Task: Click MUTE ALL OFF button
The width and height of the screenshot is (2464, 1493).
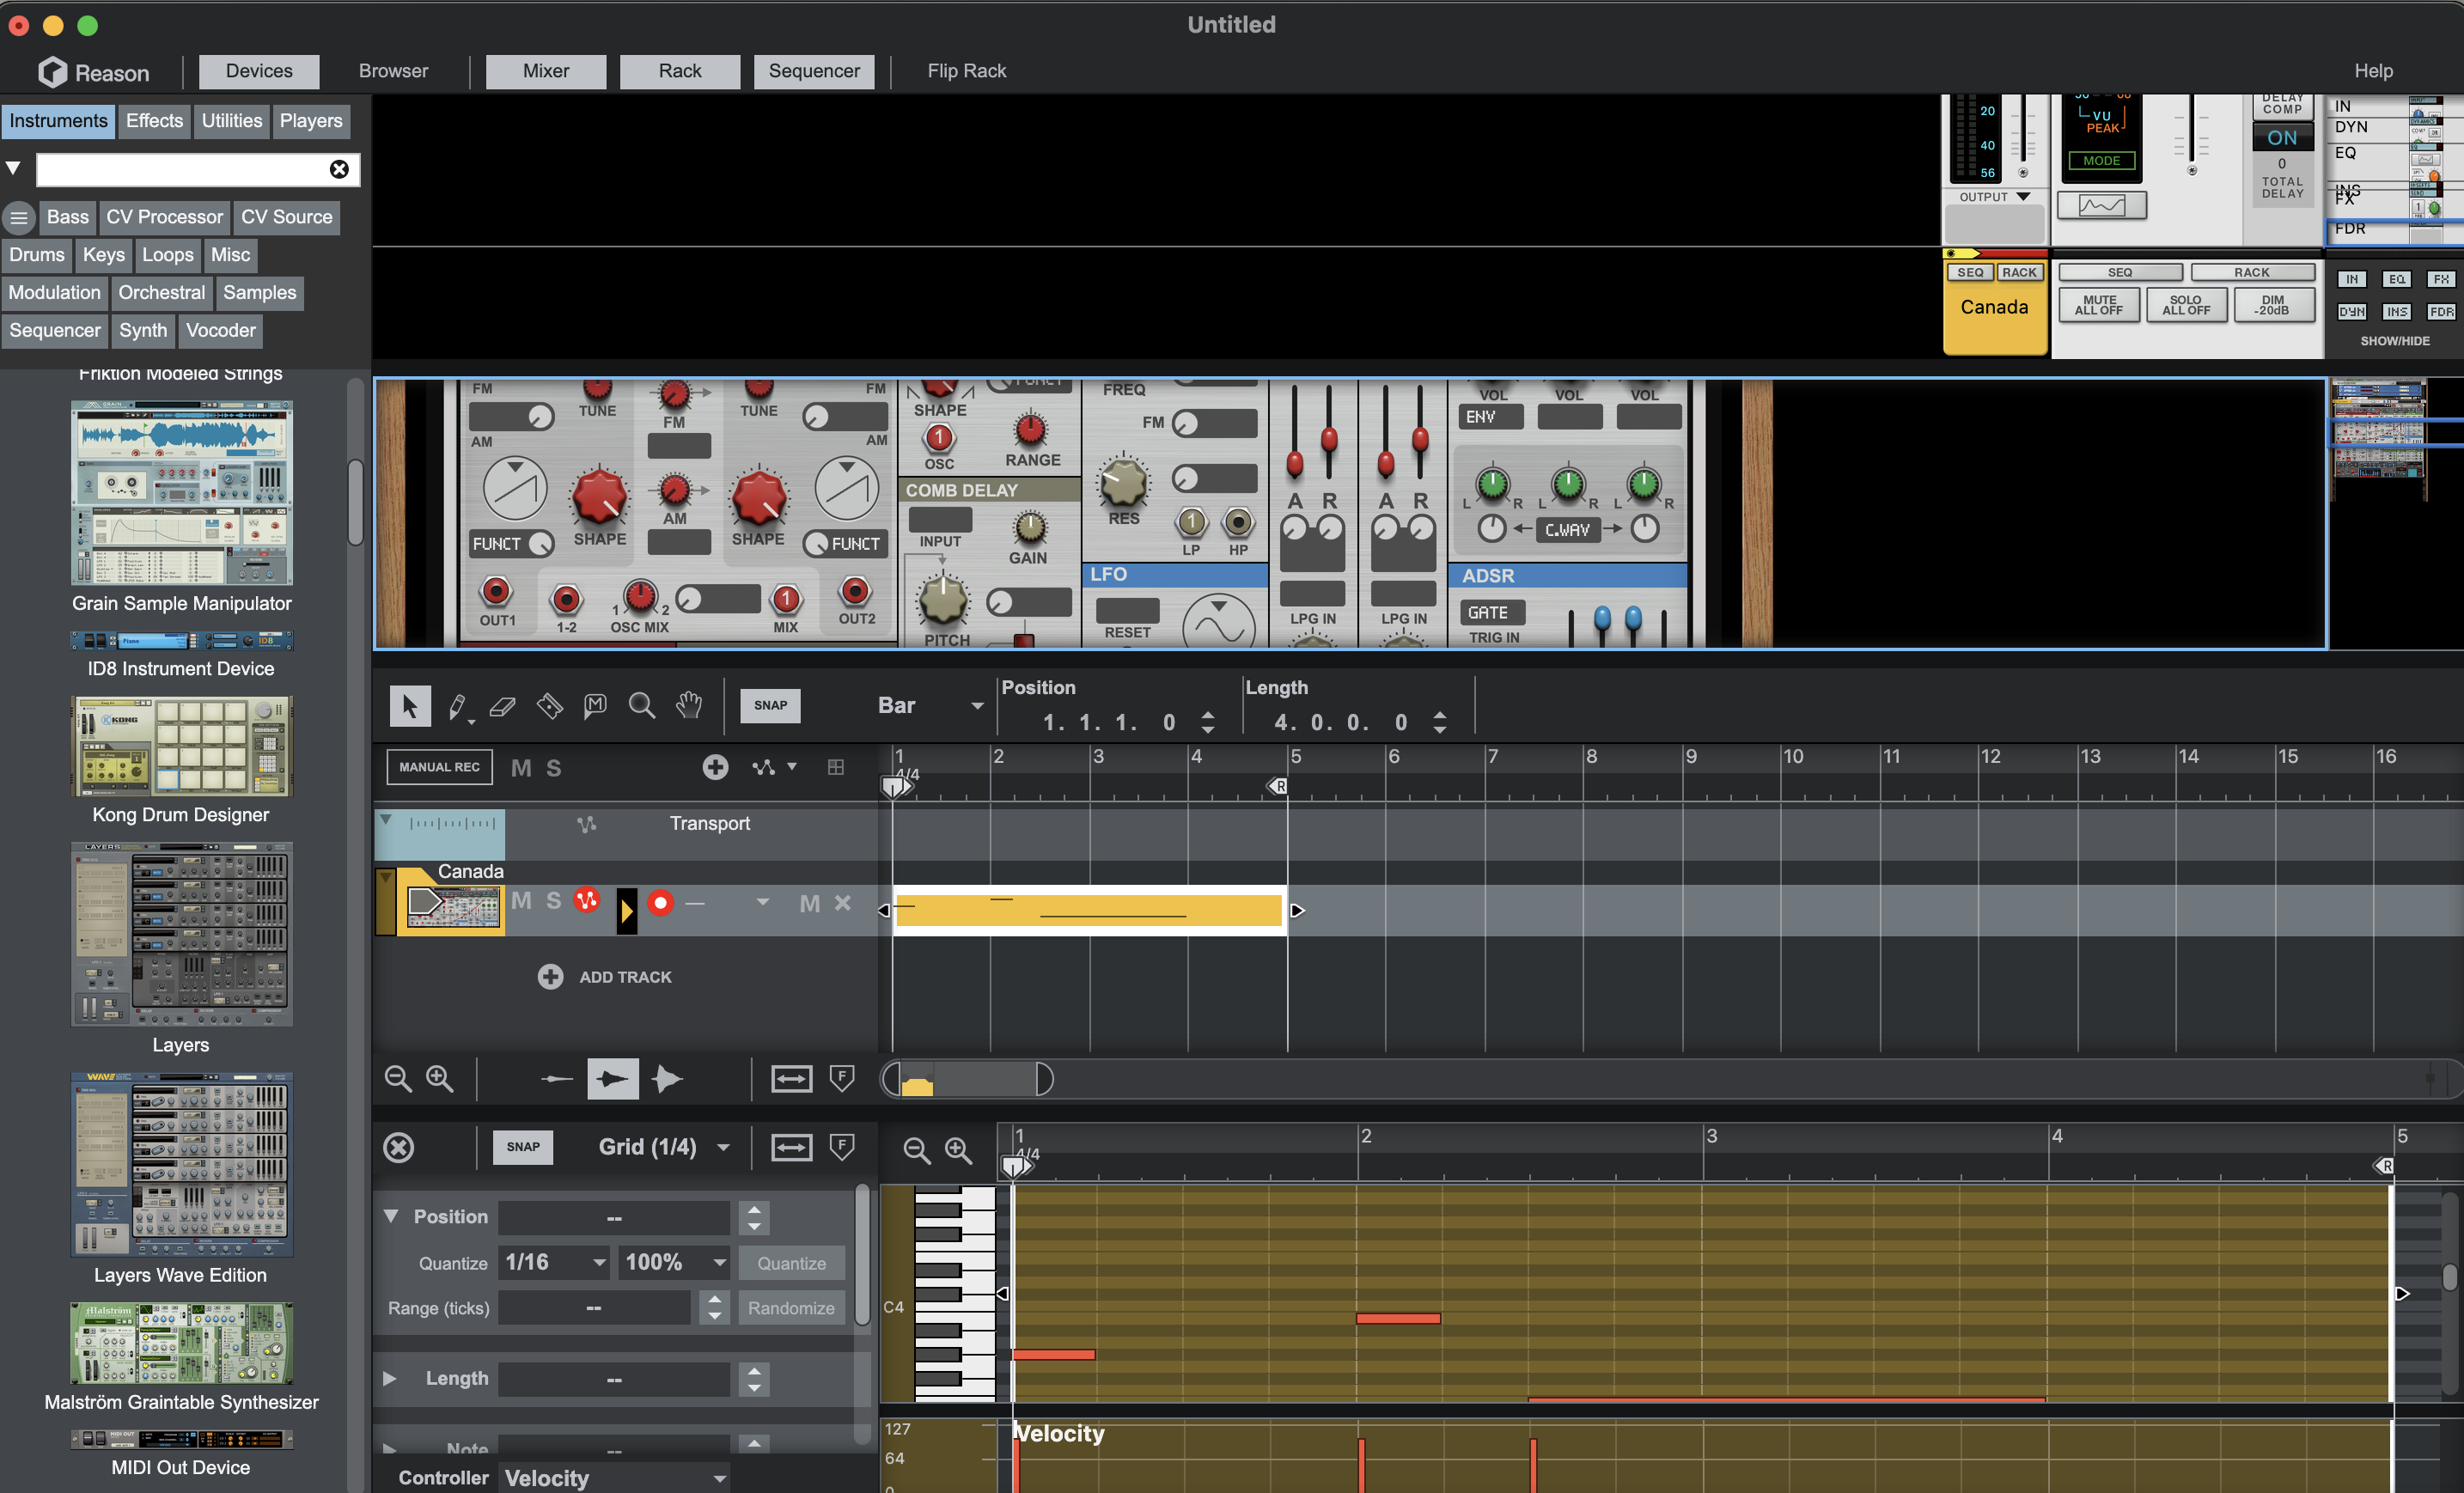Action: [x=2099, y=305]
